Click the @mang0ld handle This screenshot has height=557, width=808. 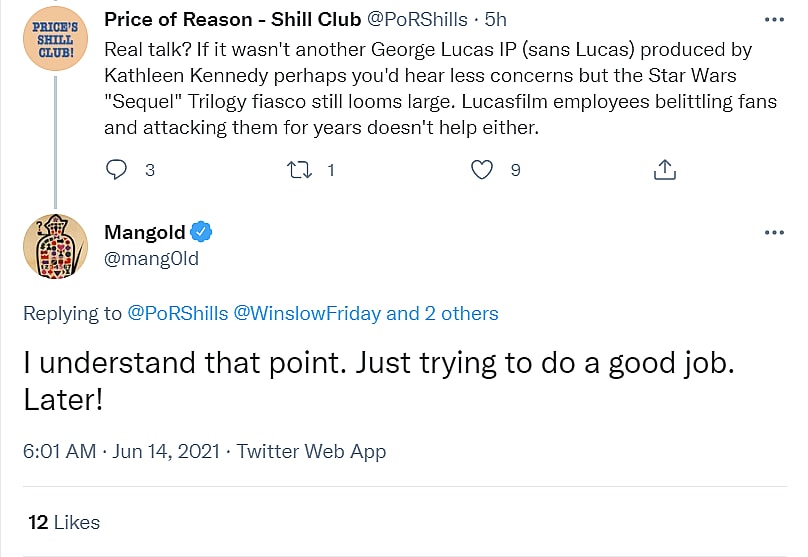click(151, 259)
